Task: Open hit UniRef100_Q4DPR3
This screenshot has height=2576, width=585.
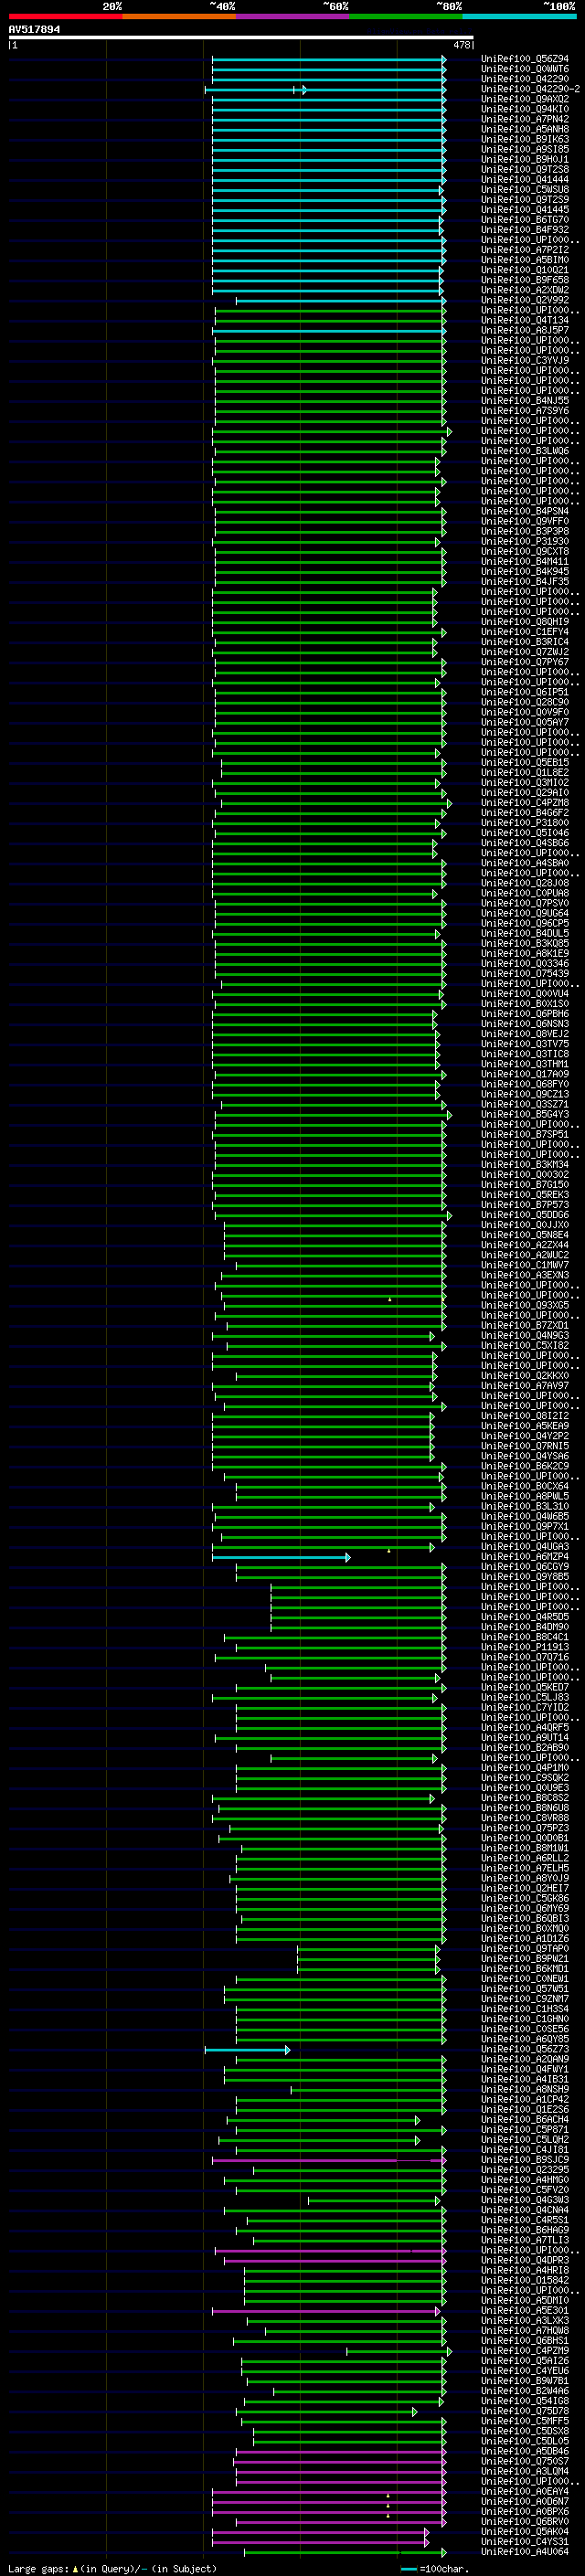Action: [525, 2260]
